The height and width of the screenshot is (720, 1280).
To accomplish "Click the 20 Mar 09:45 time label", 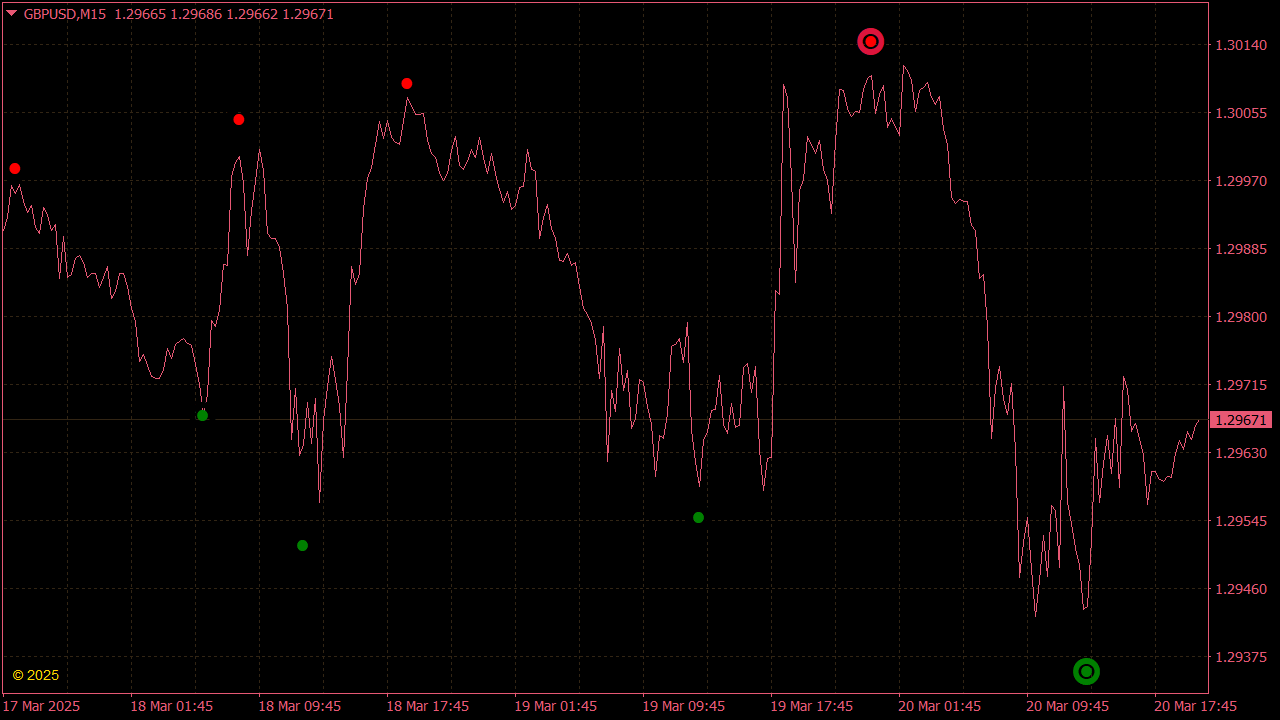I will coord(1068,706).
